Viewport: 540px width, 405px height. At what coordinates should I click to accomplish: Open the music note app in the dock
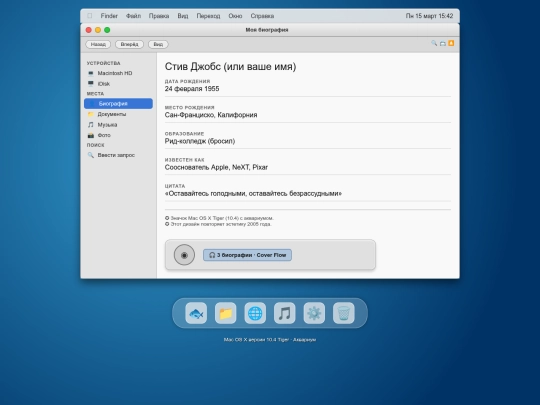284,313
